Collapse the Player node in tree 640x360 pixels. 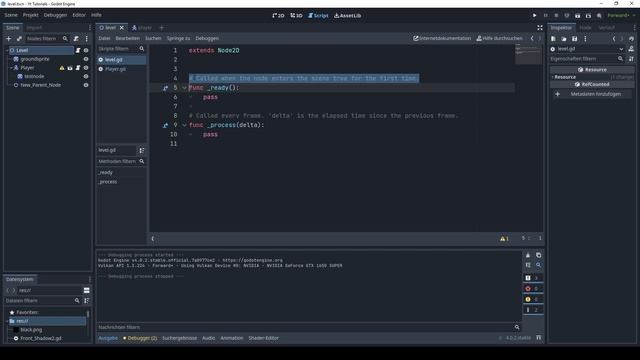pyautogui.click(x=11, y=68)
